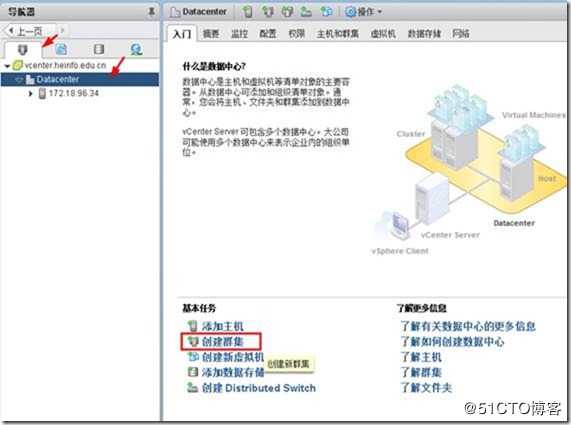Open the Networking inventory icon
The width and height of the screenshot is (571, 425).
[137, 49]
